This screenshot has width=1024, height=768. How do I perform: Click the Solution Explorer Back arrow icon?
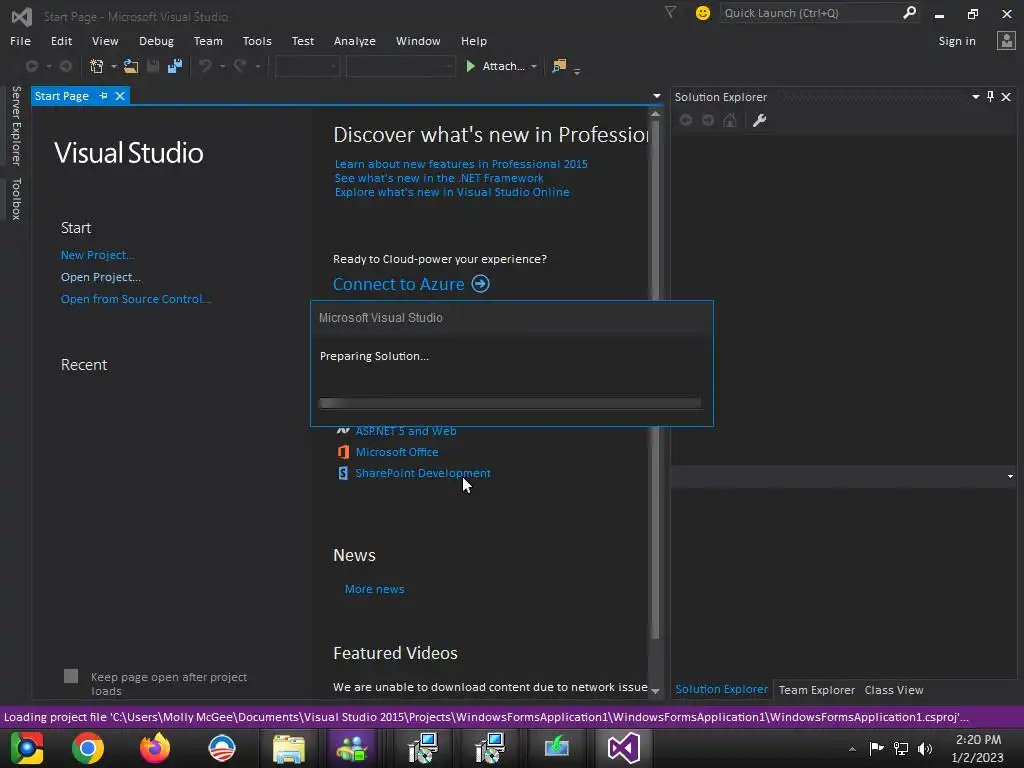click(686, 120)
